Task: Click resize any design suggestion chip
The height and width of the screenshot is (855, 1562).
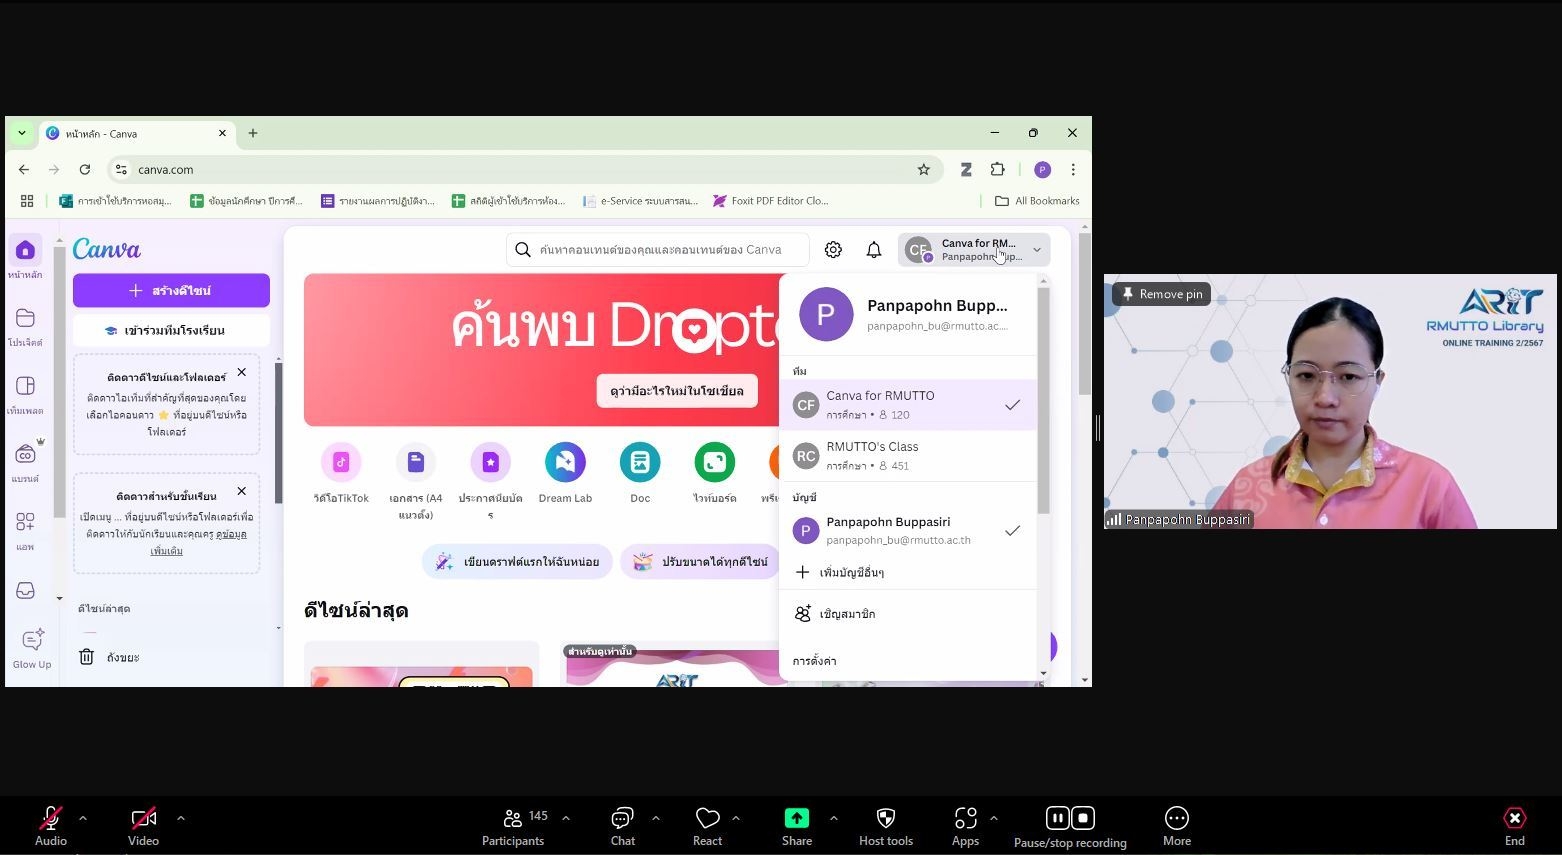Action: pyautogui.click(x=702, y=562)
